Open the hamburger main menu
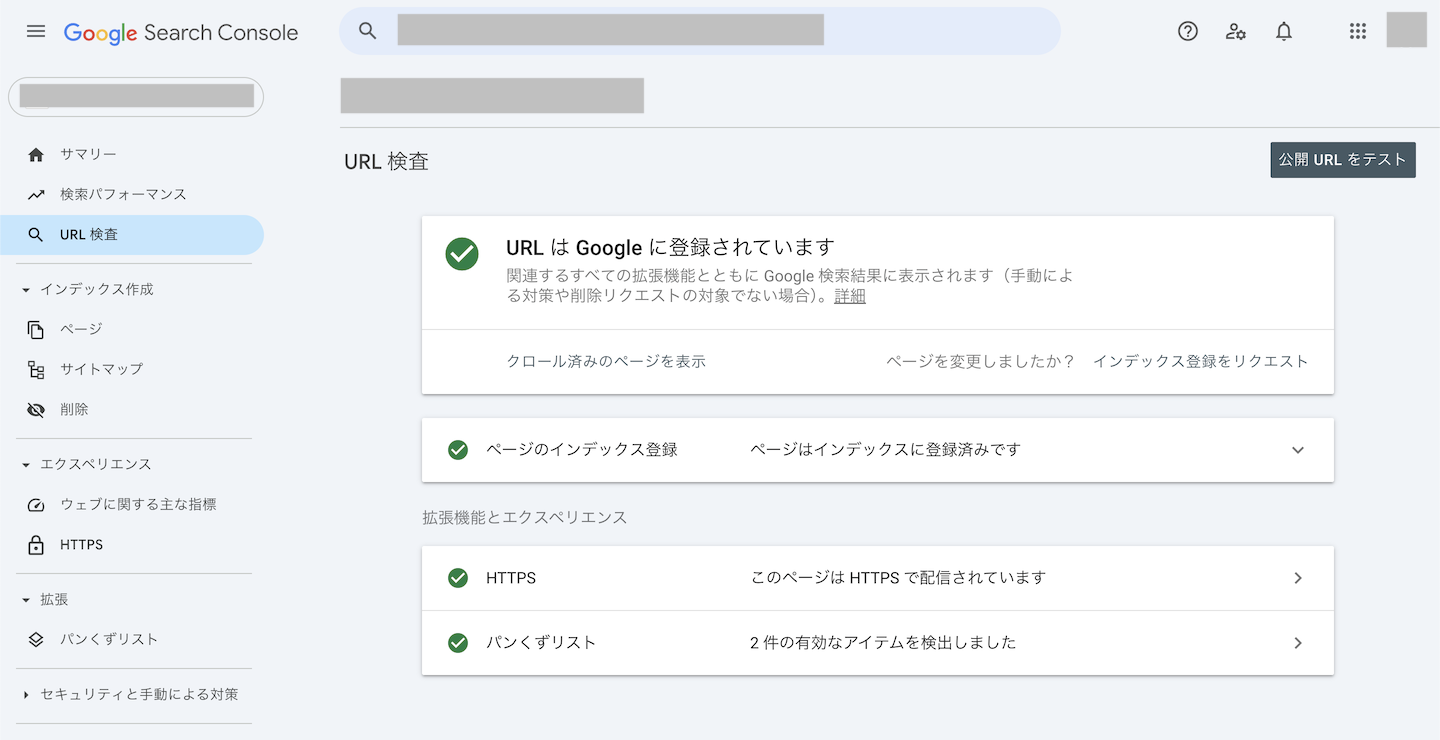1440x740 pixels. (x=36, y=31)
